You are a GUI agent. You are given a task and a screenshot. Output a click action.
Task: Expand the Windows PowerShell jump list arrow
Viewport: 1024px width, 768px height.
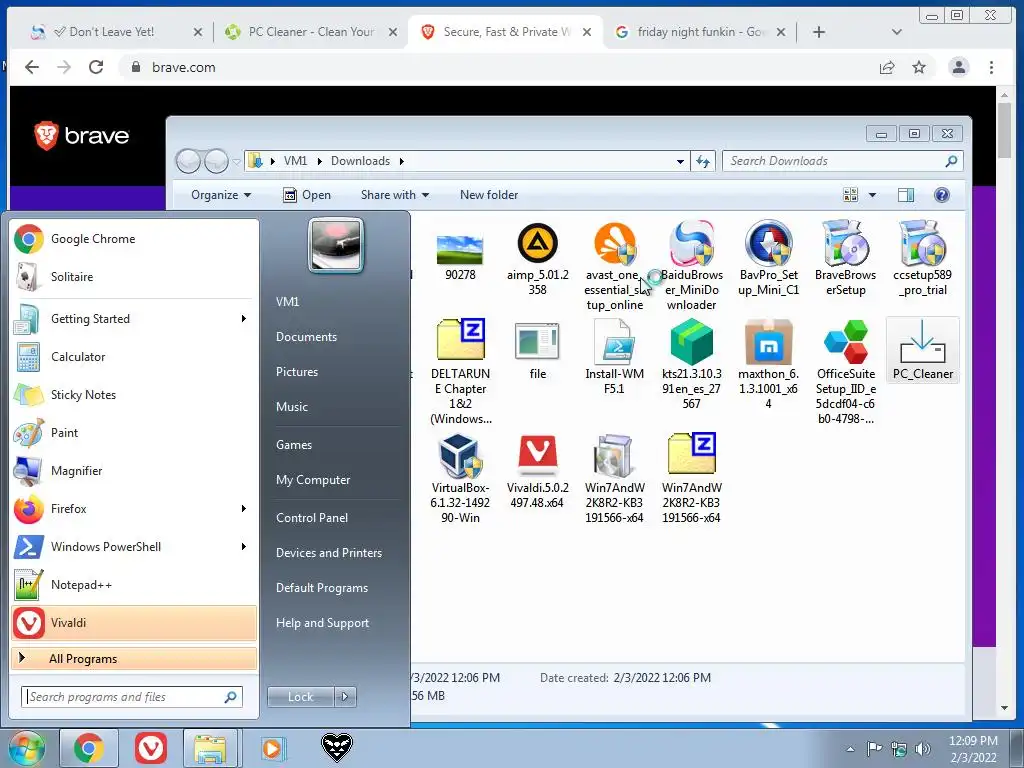244,547
